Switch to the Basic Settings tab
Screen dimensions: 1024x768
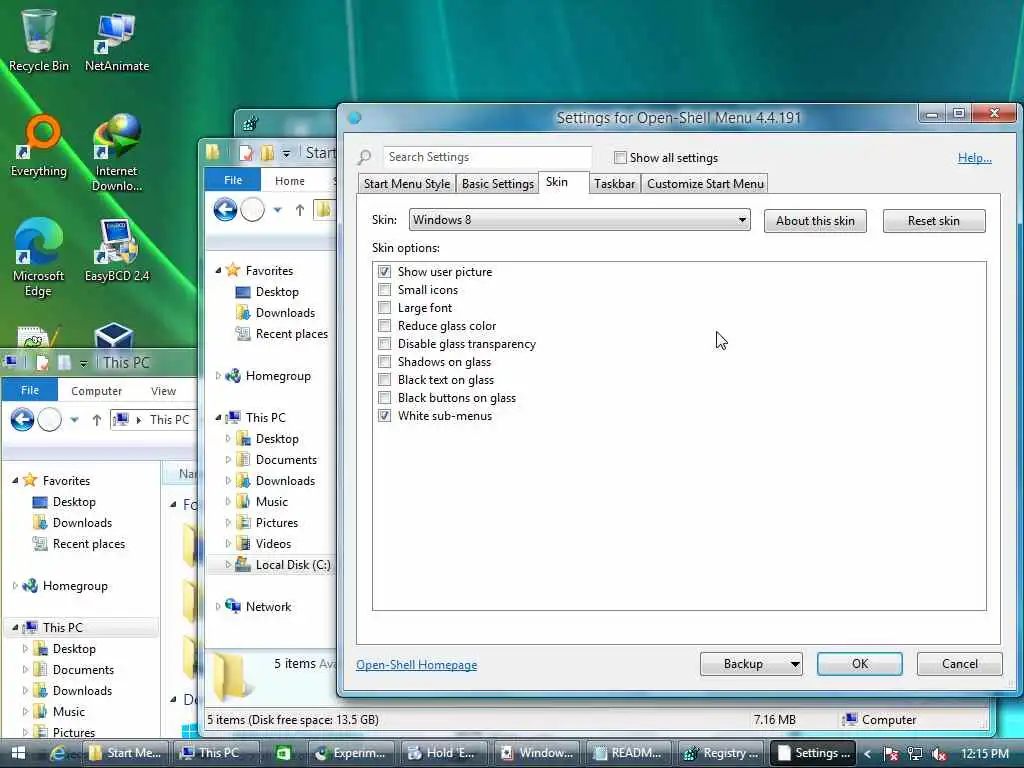498,184
